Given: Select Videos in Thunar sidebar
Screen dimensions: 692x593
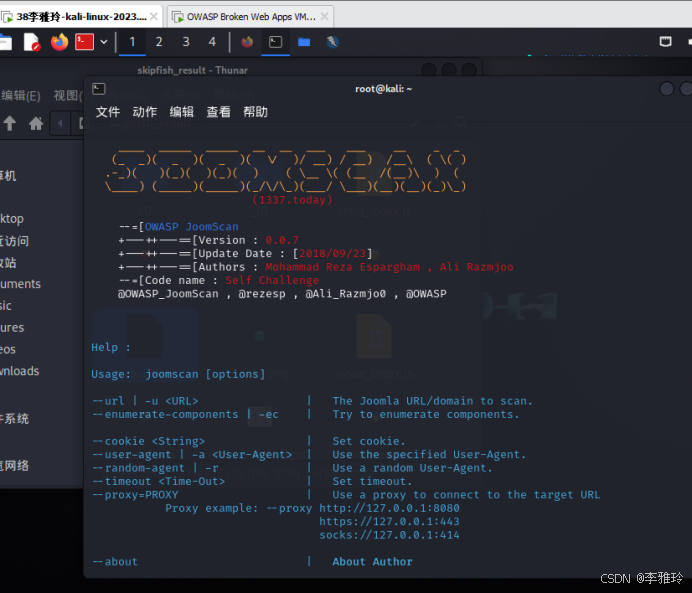Looking at the screenshot, I should pyautogui.click(x=8, y=349).
